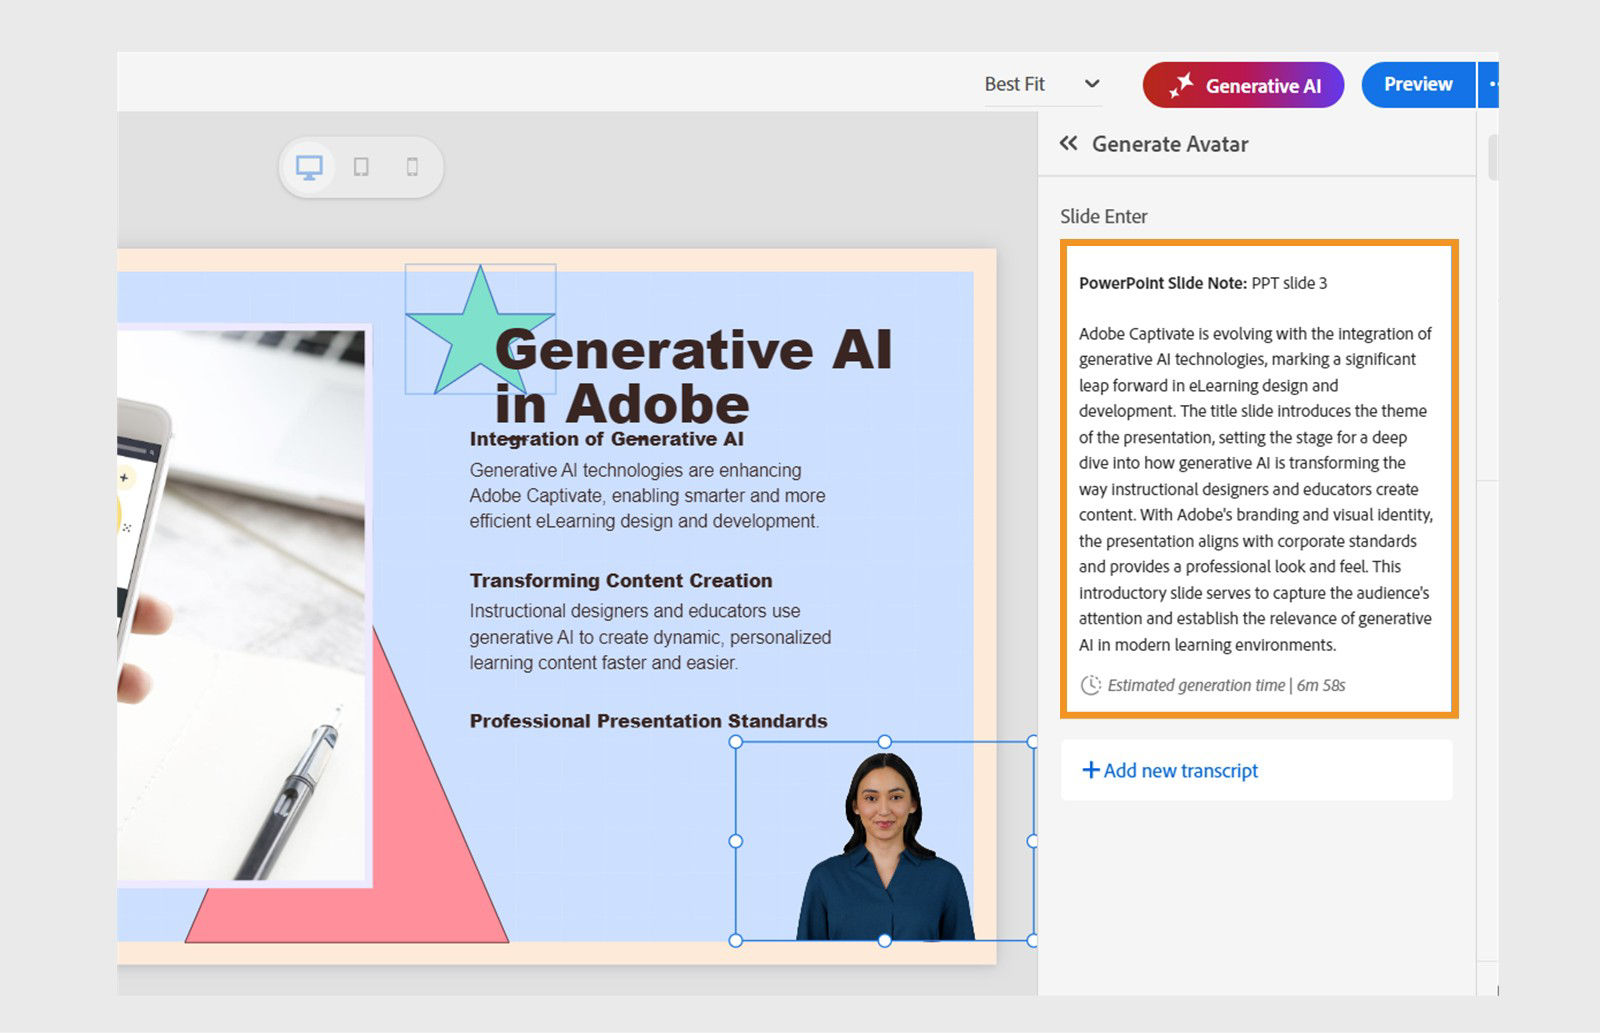Select the smartphone preview icon

click(410, 167)
